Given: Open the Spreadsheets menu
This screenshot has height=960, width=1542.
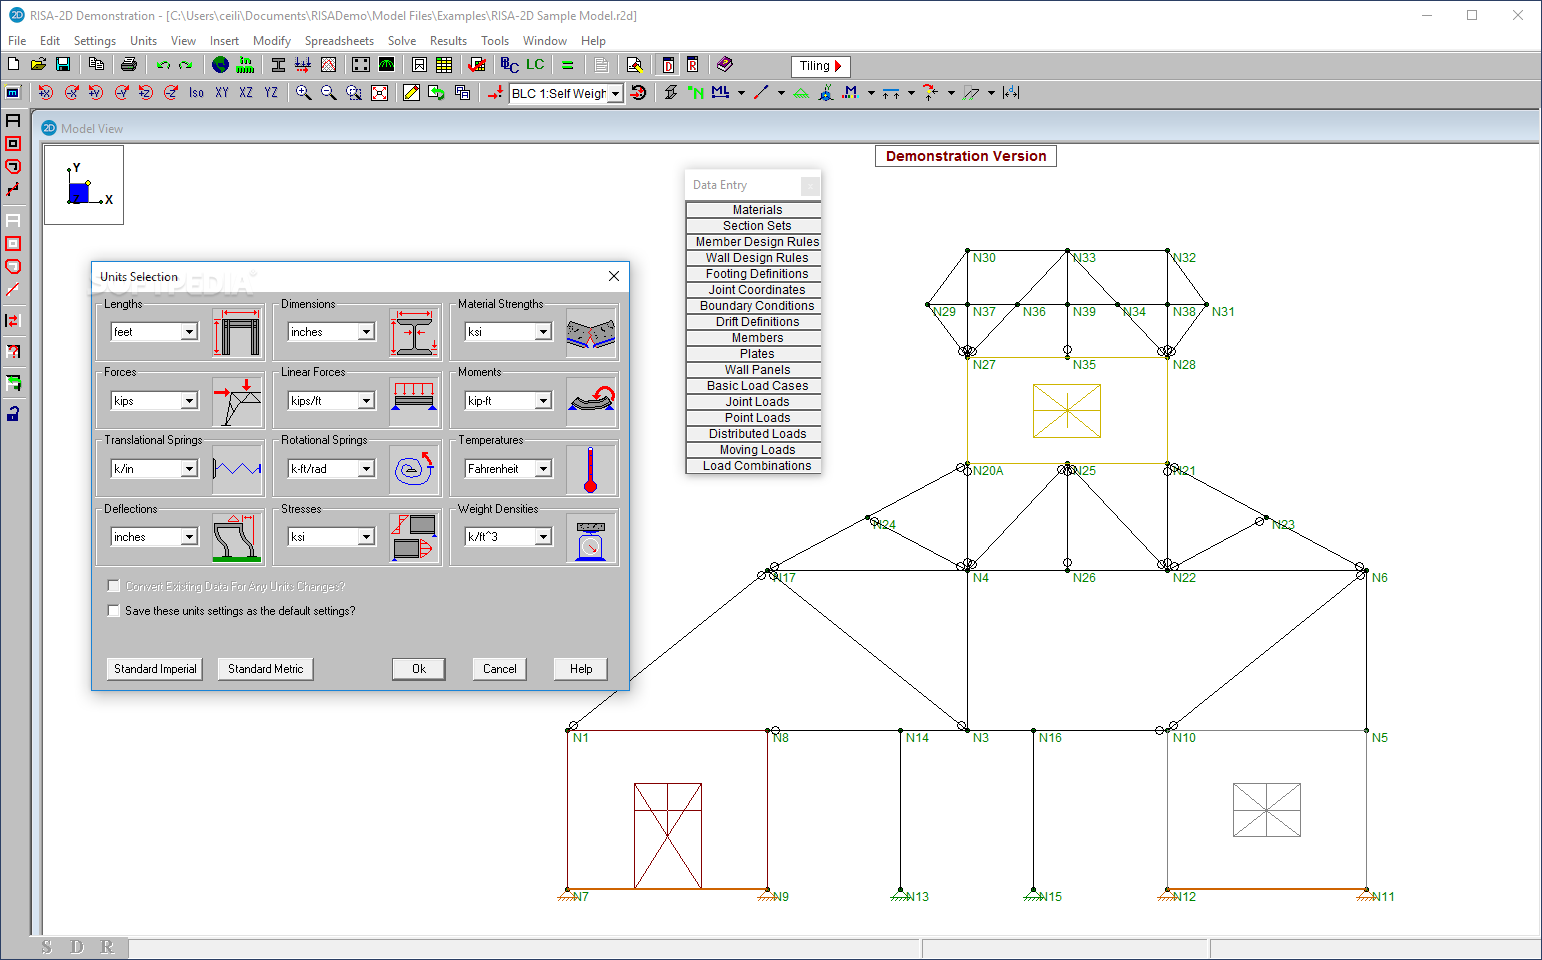Looking at the screenshot, I should coord(339,41).
